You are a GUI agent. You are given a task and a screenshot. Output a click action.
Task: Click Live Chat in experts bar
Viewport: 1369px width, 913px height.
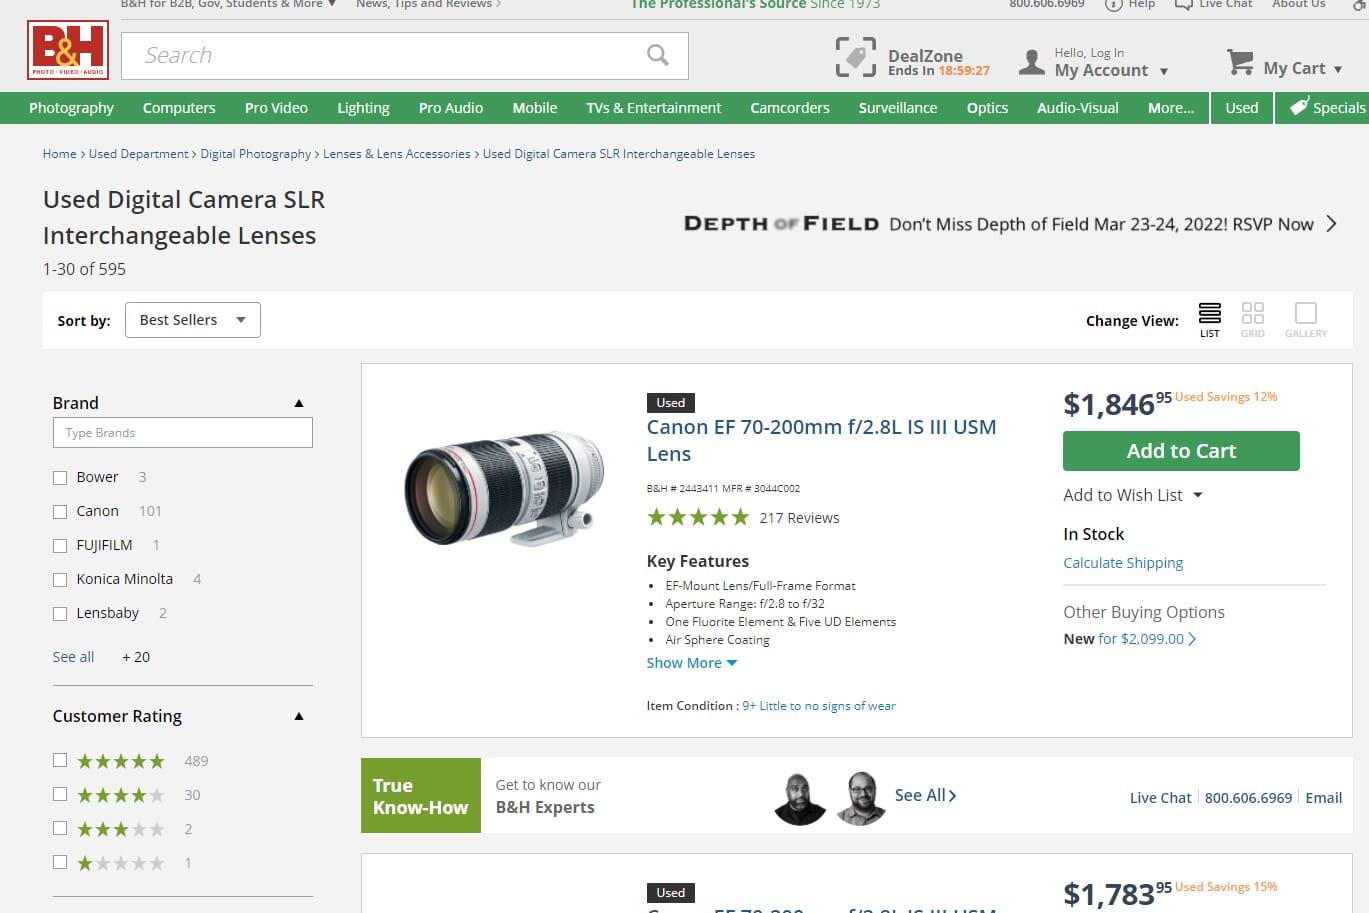click(1160, 797)
